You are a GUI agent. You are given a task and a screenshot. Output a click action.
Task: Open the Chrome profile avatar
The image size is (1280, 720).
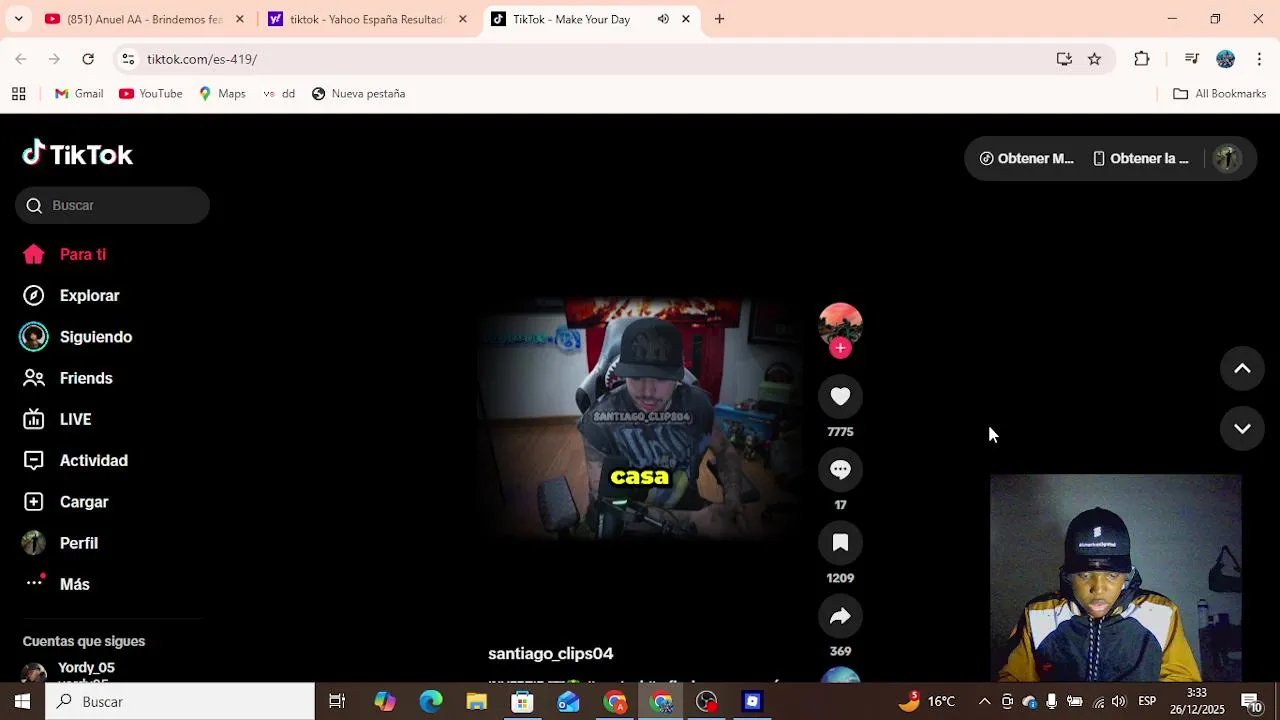click(x=1225, y=59)
